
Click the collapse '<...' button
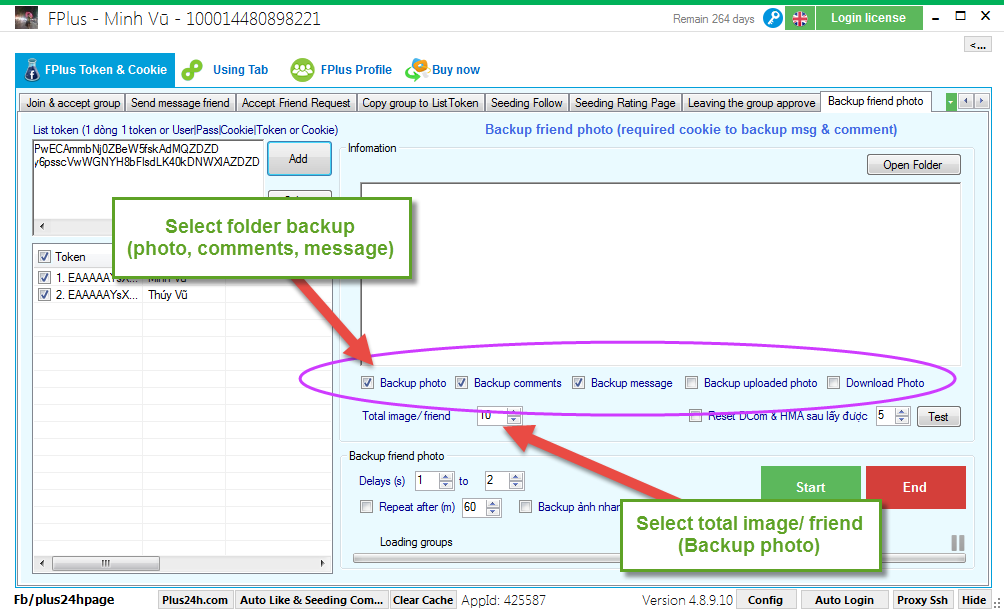(978, 44)
